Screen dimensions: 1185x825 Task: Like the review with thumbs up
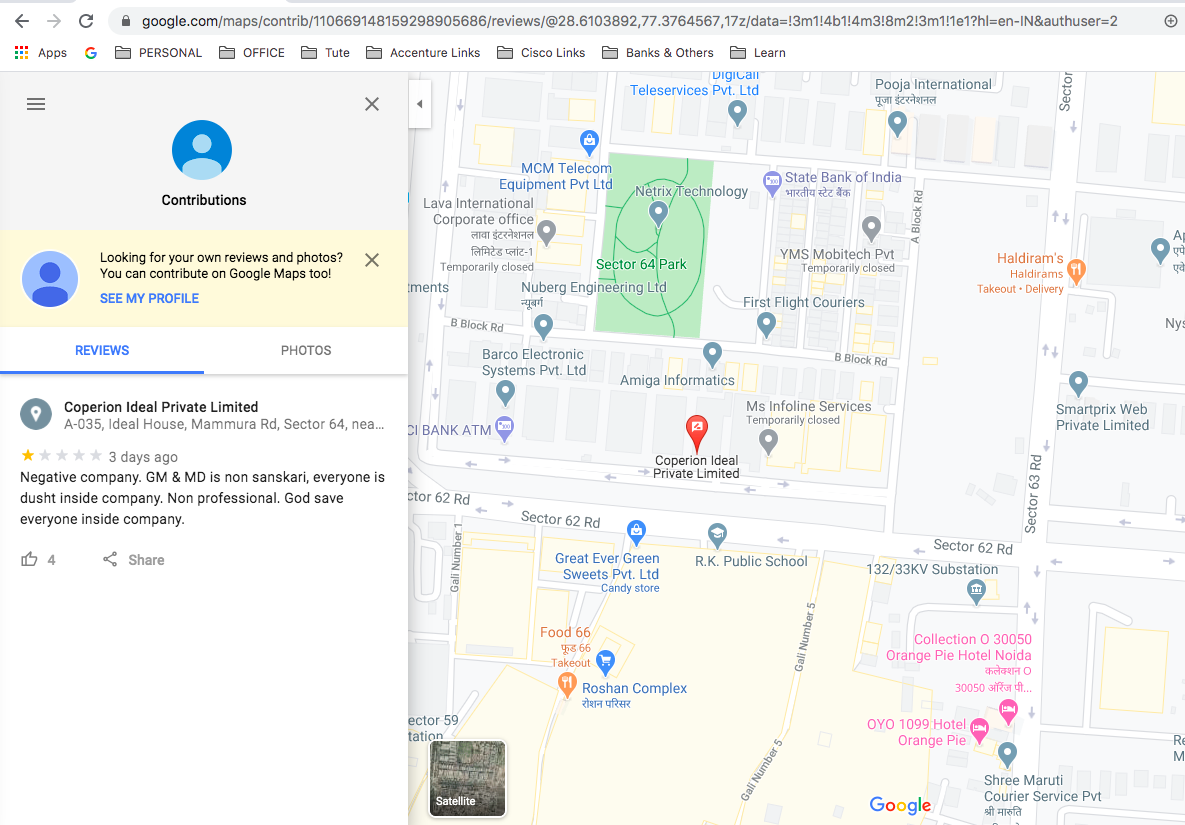(29, 559)
